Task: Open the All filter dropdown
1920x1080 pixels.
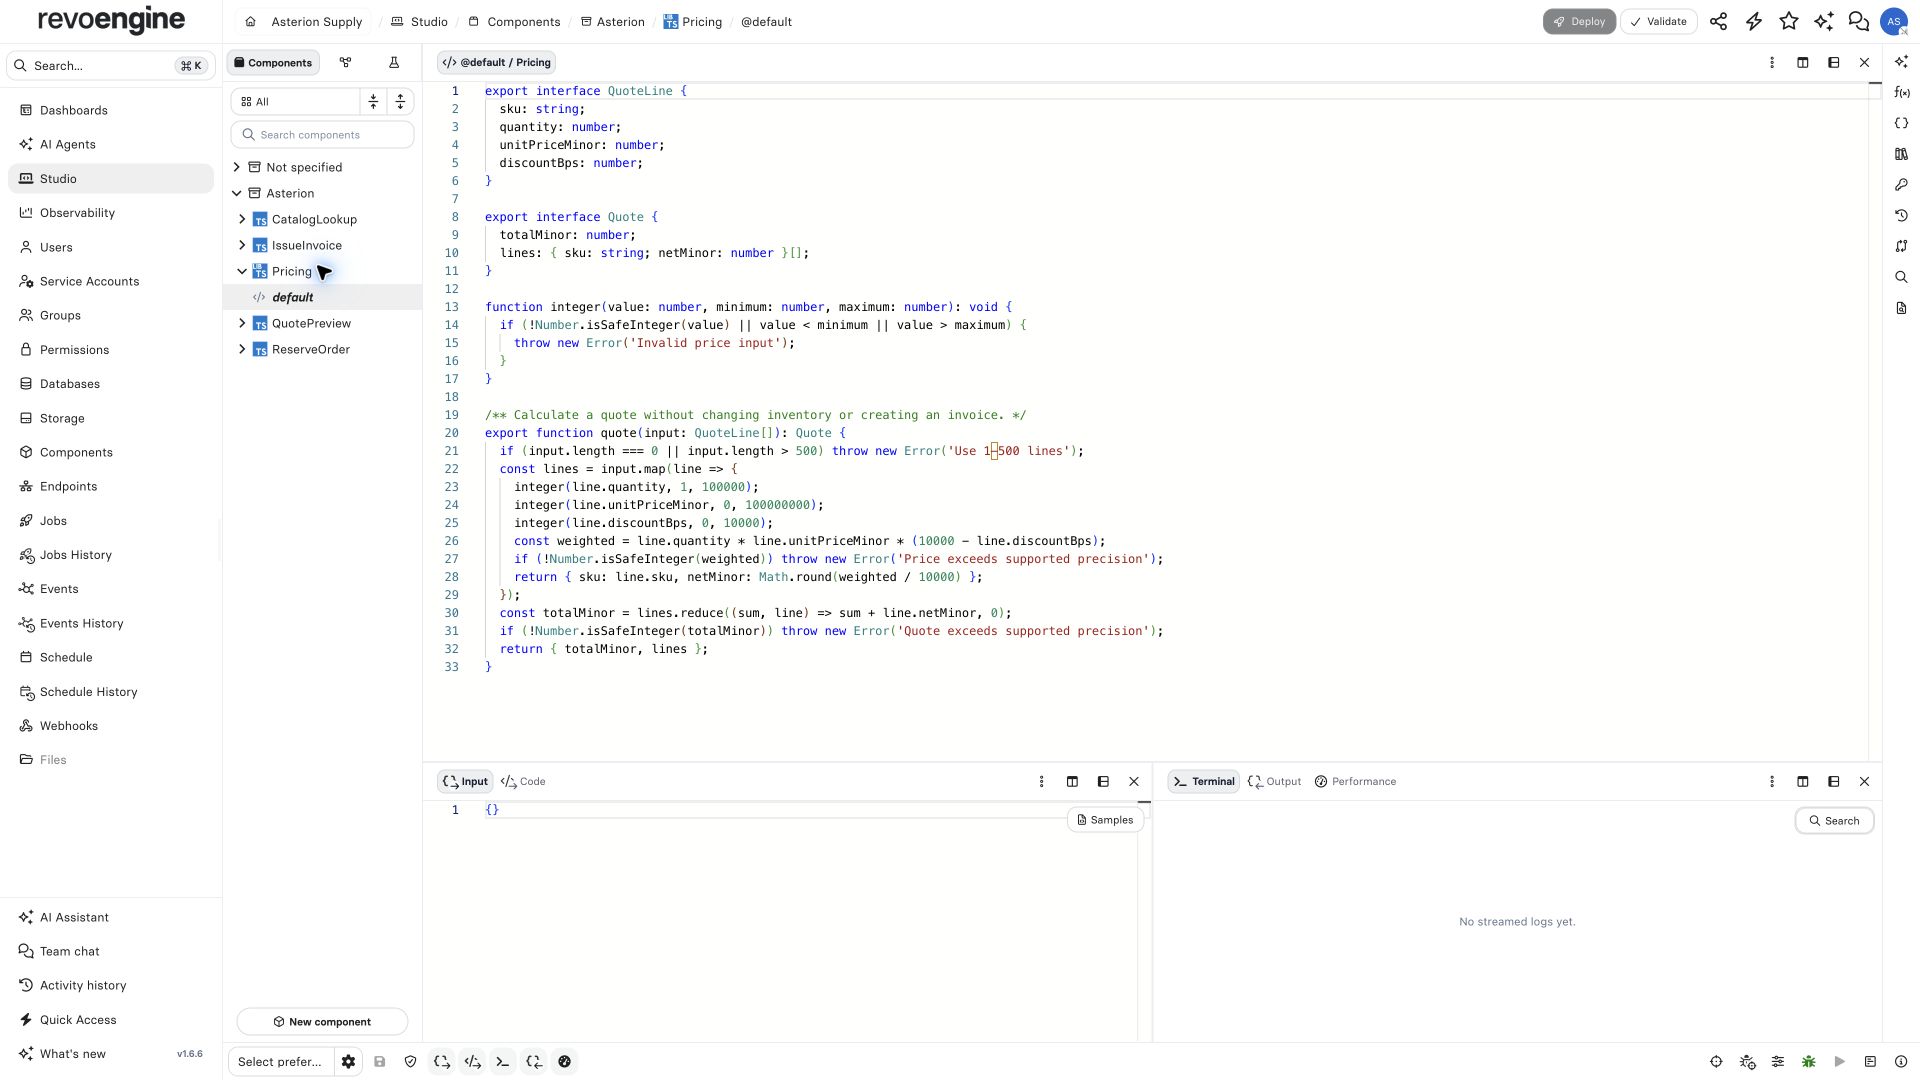Action: [x=296, y=102]
